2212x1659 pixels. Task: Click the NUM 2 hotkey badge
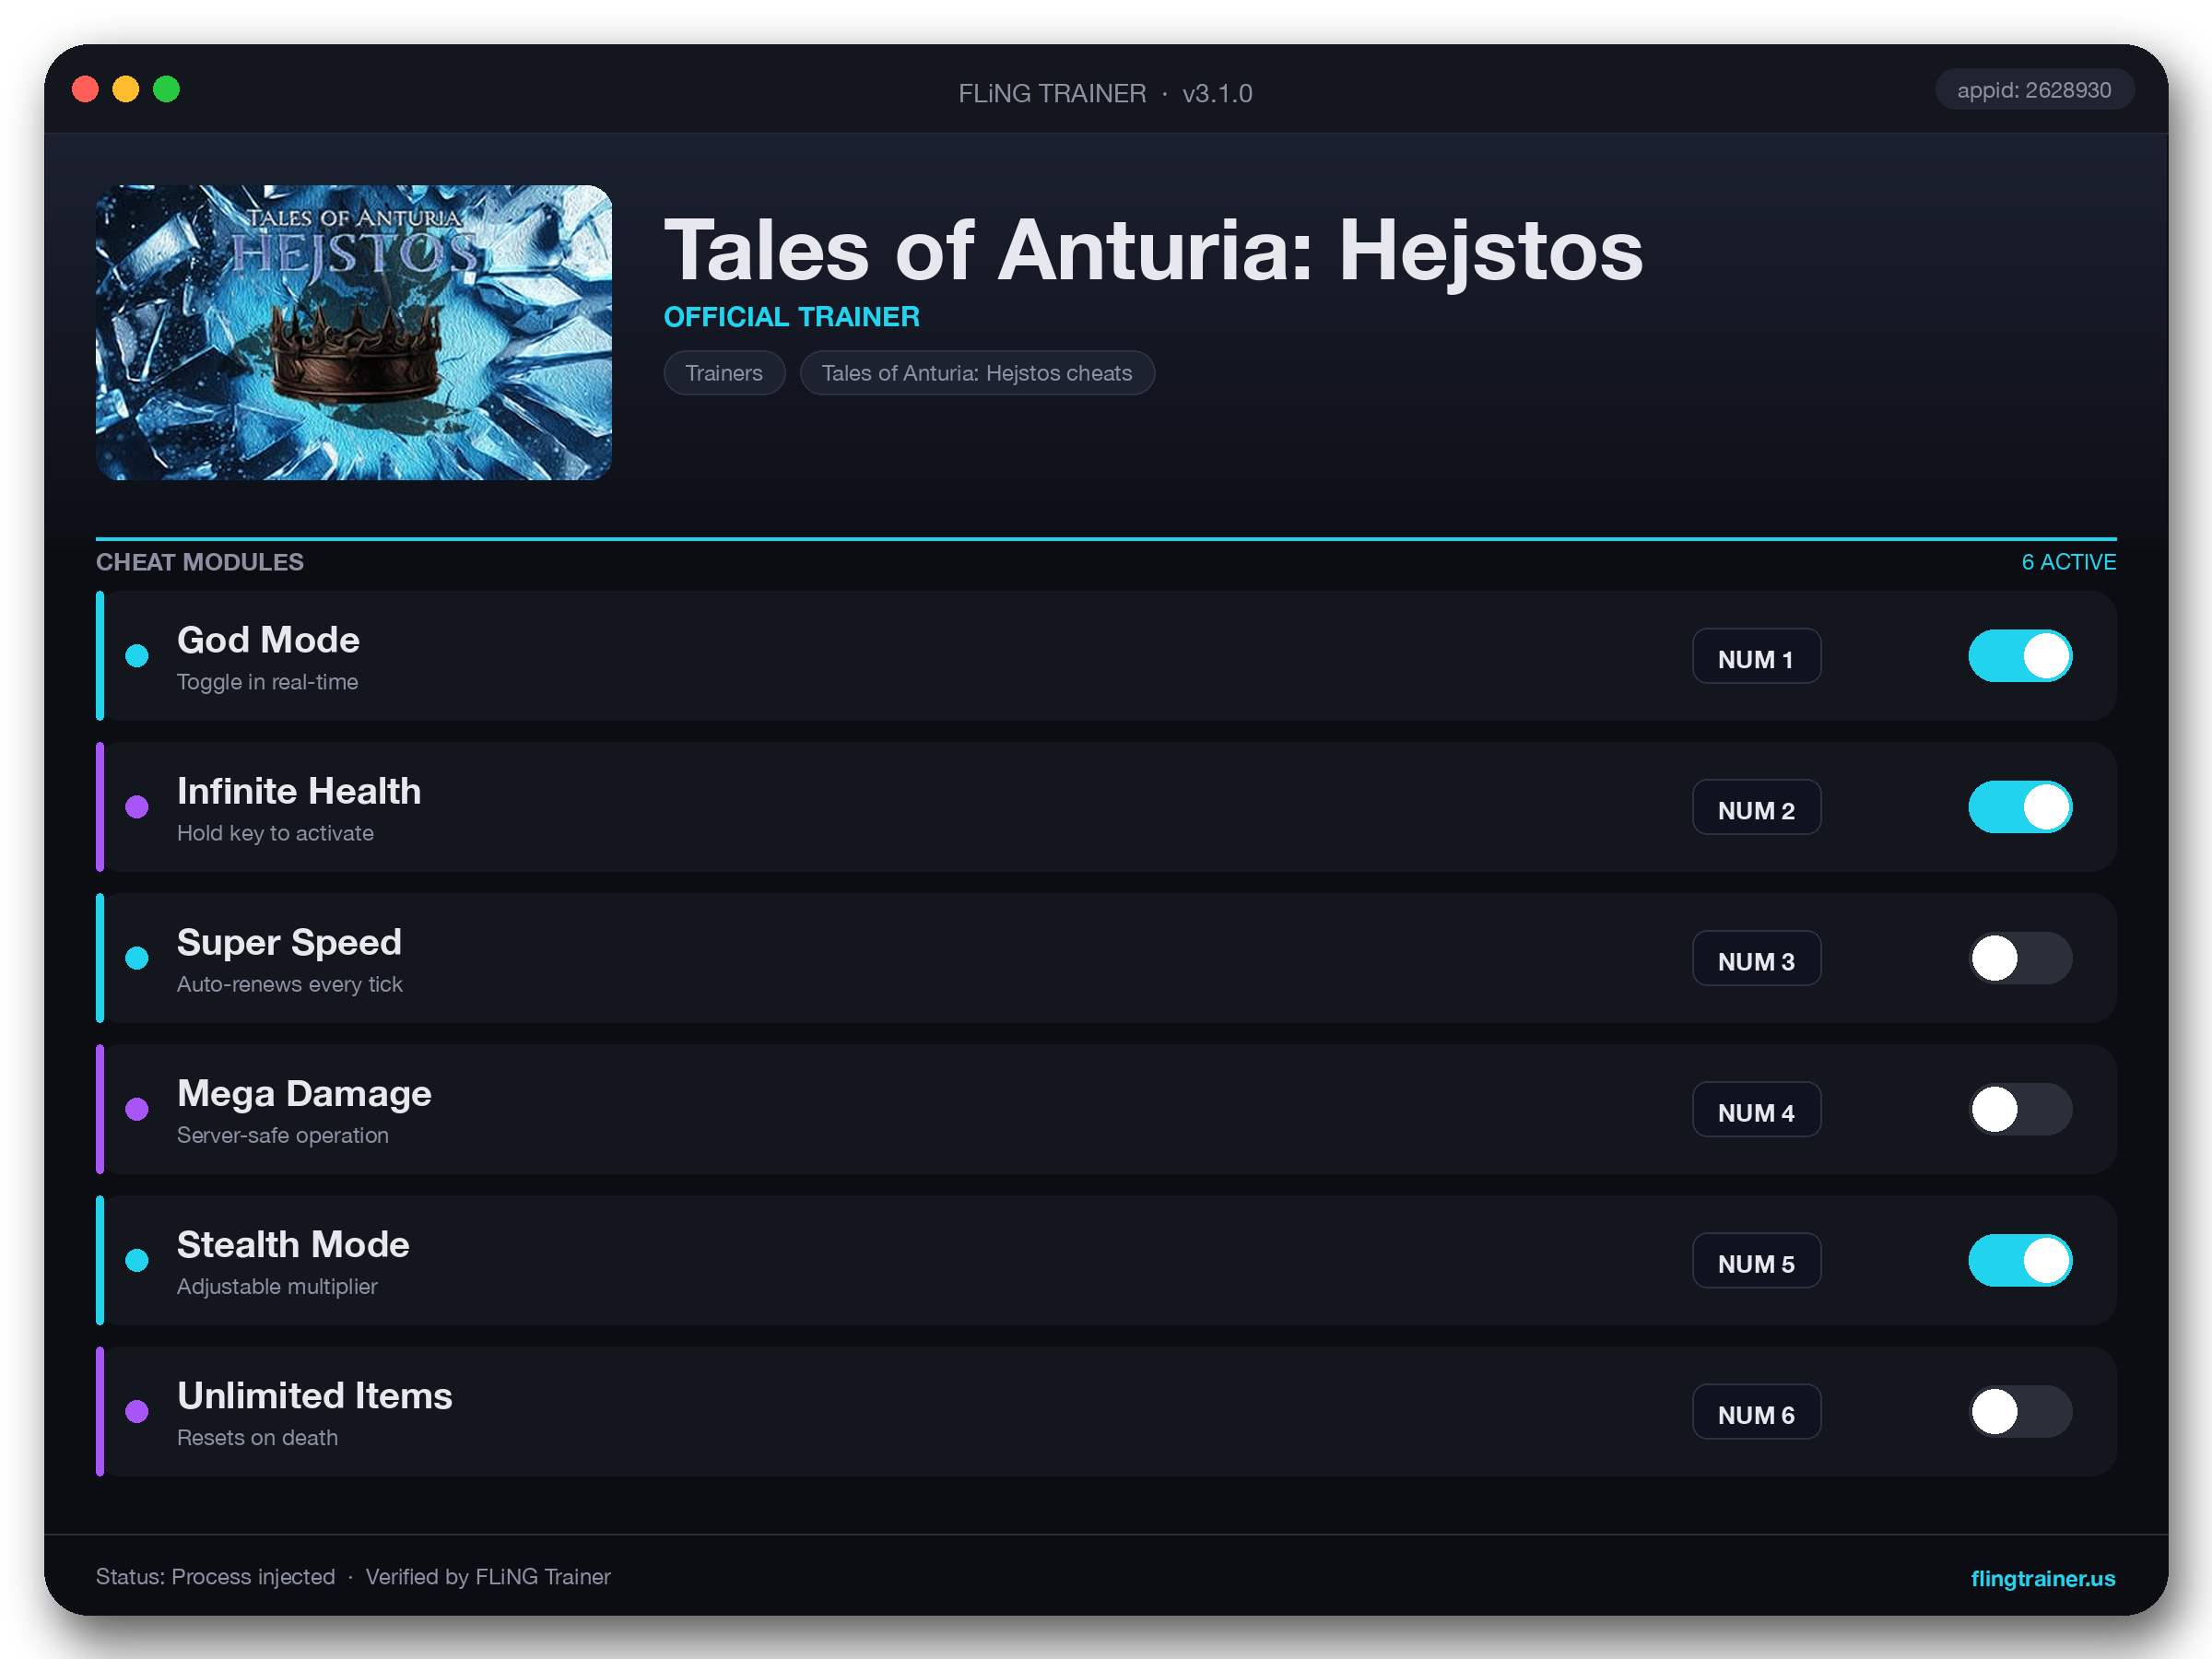(1756, 807)
